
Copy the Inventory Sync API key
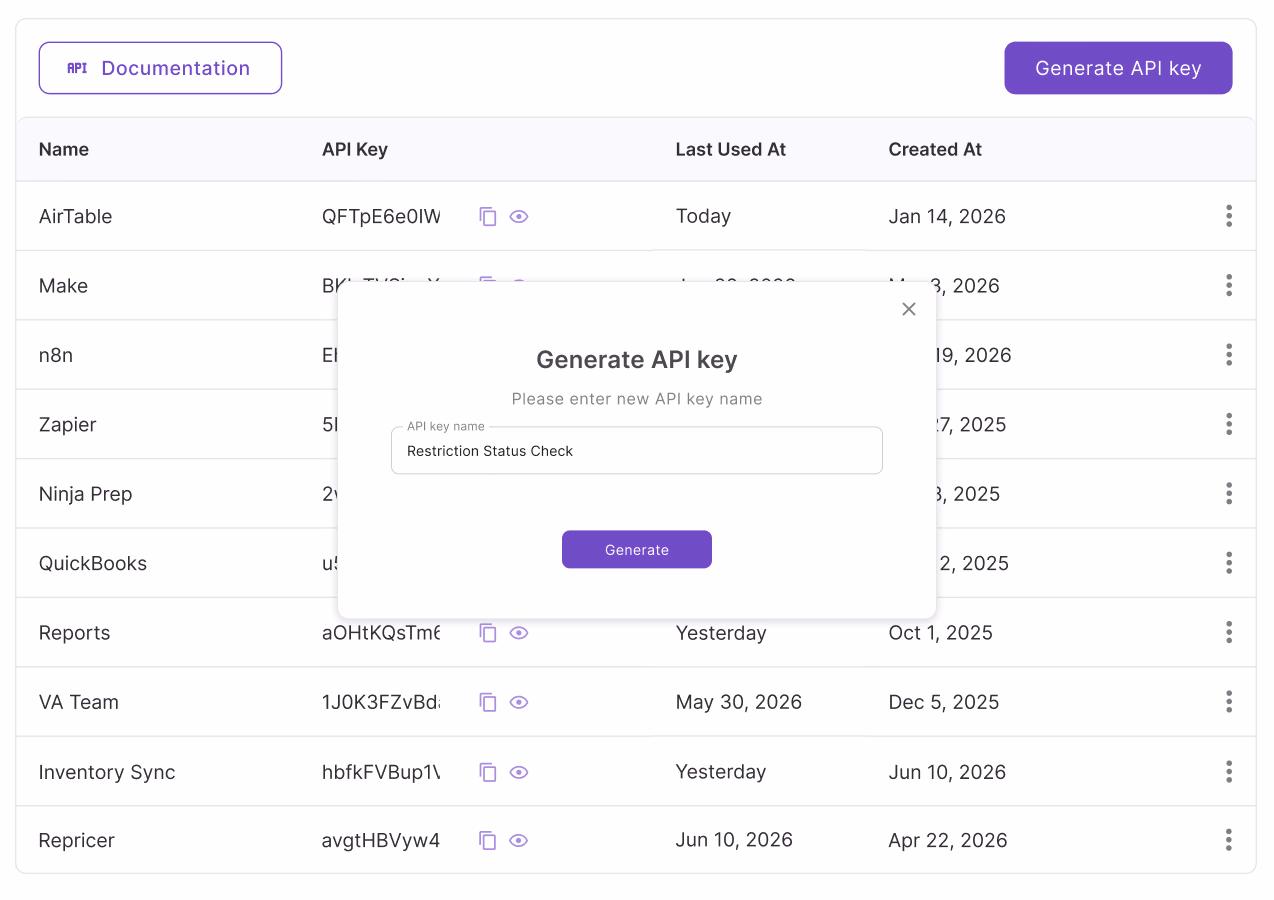[488, 772]
